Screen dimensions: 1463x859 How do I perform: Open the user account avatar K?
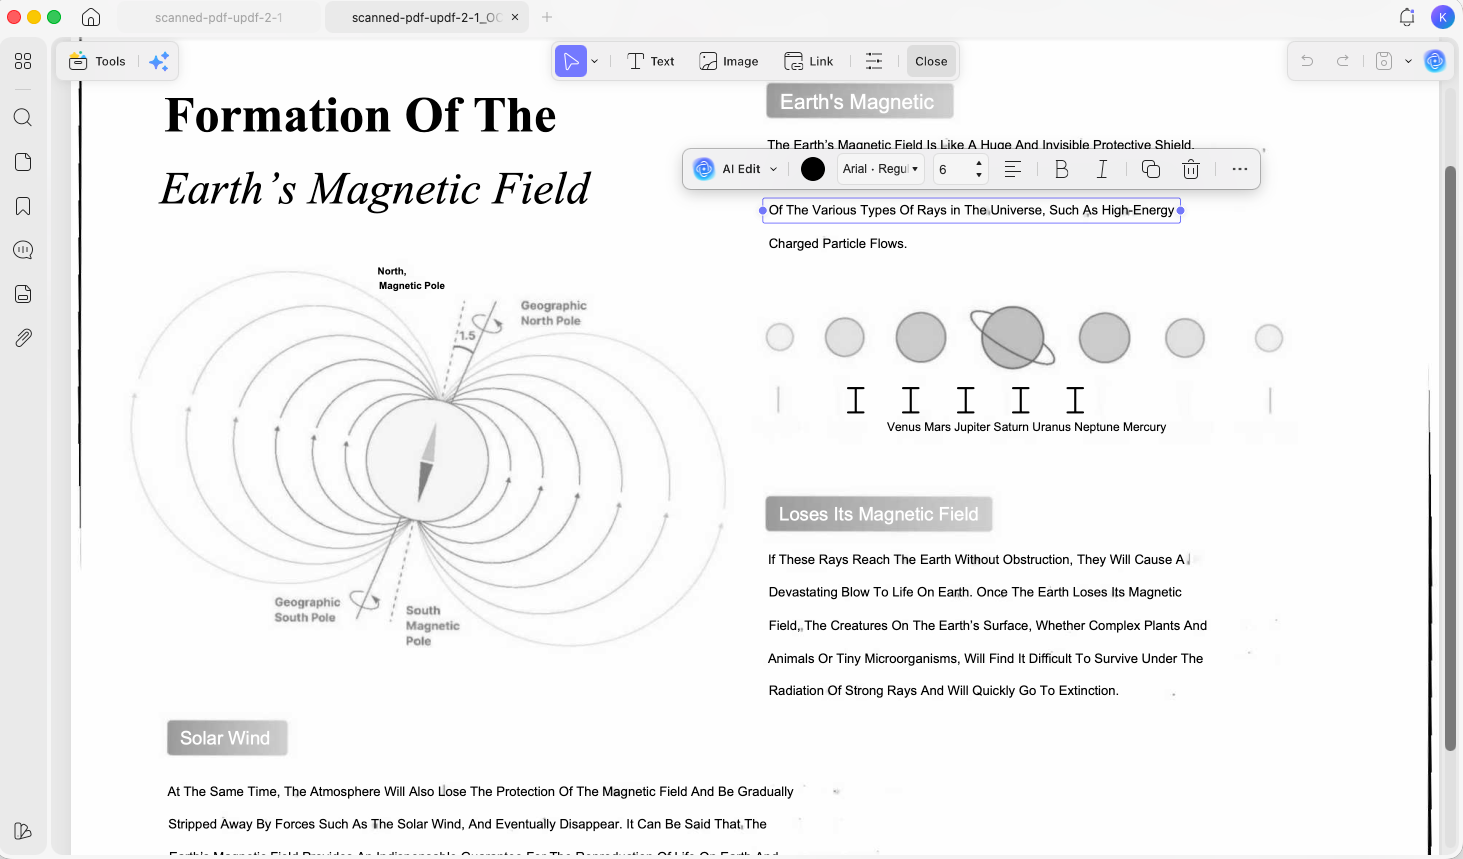coord(1442,17)
